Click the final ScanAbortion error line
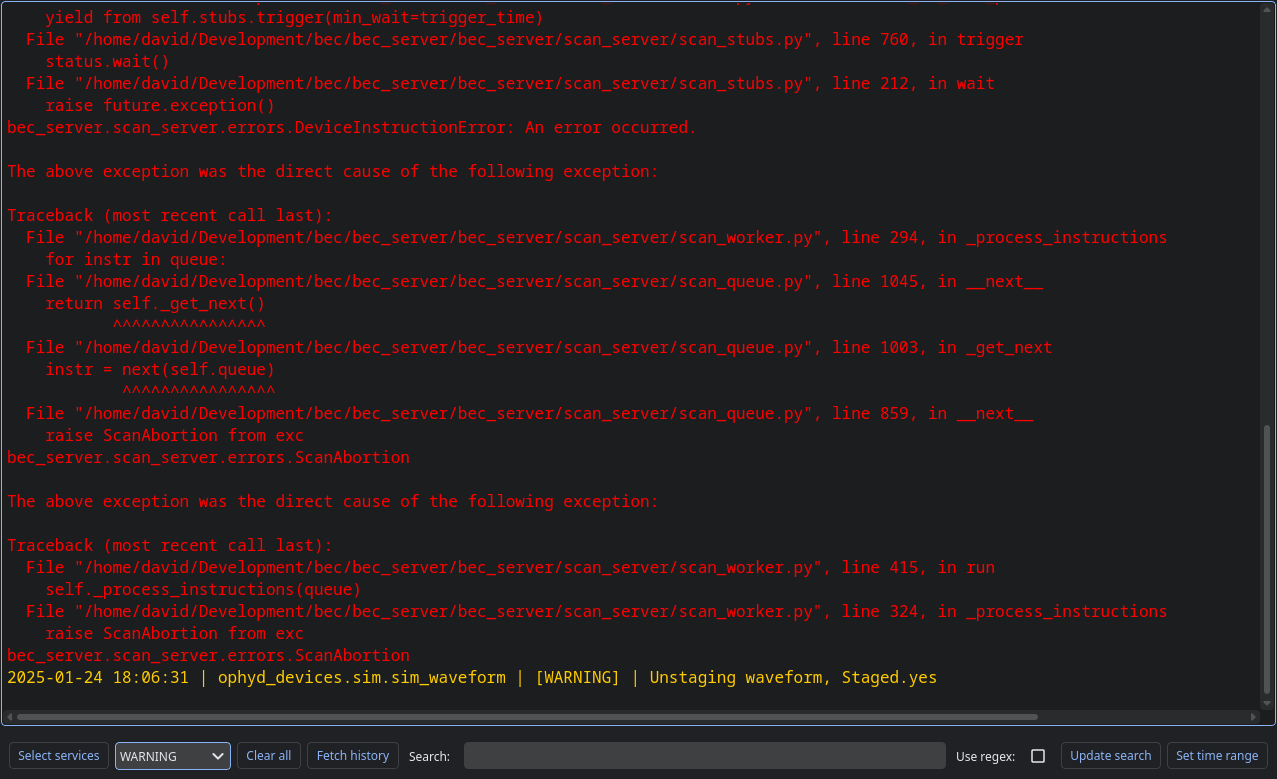This screenshot has height=779, width=1277. coord(208,656)
